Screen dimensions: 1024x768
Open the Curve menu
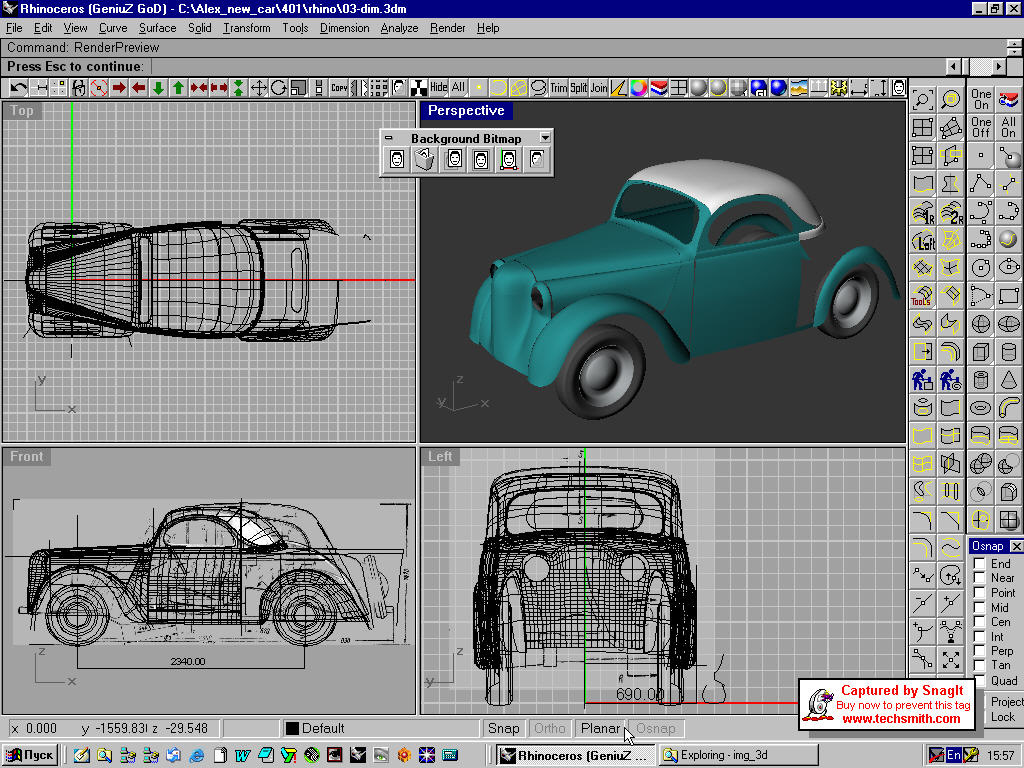(x=113, y=28)
